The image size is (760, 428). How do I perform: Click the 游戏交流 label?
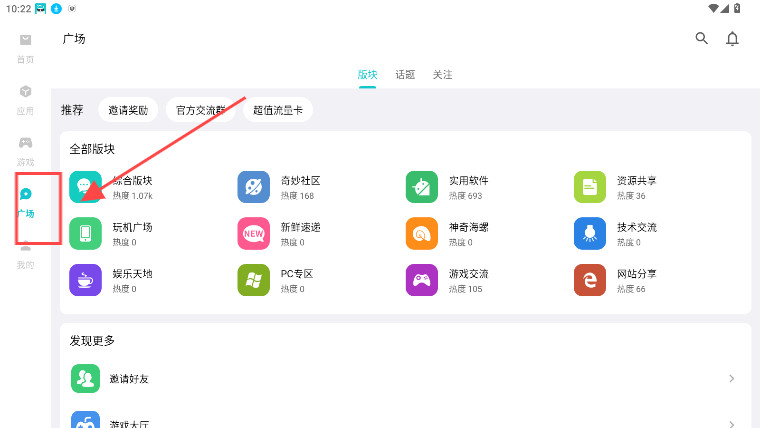tap(469, 274)
